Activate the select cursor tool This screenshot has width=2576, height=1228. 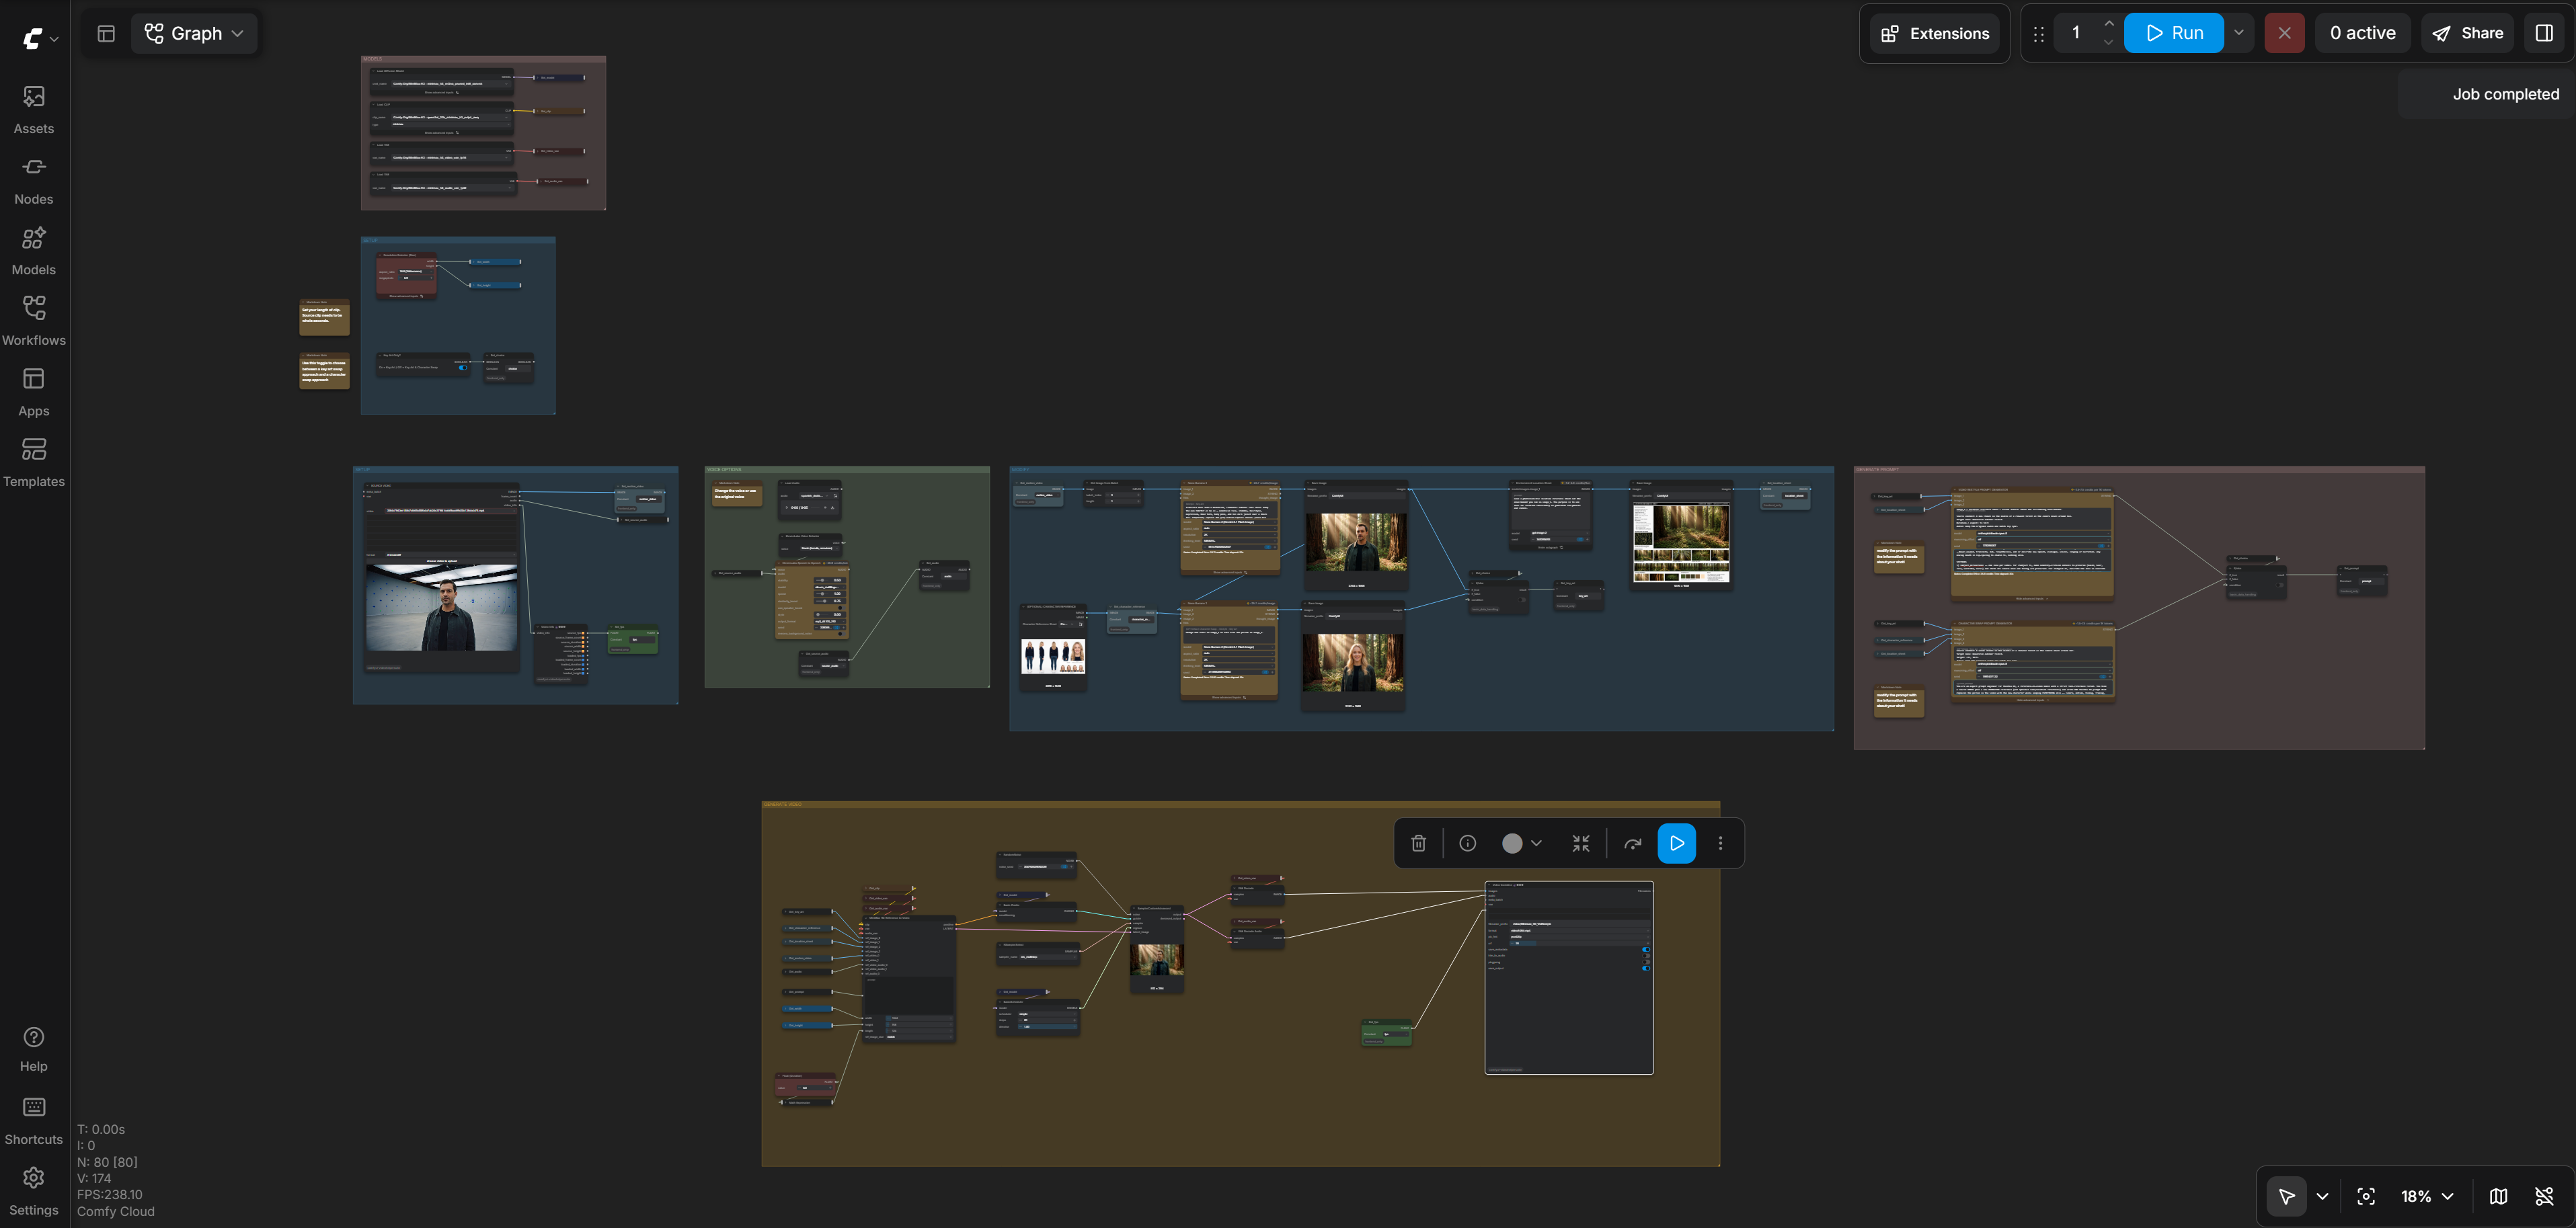(x=2286, y=1196)
